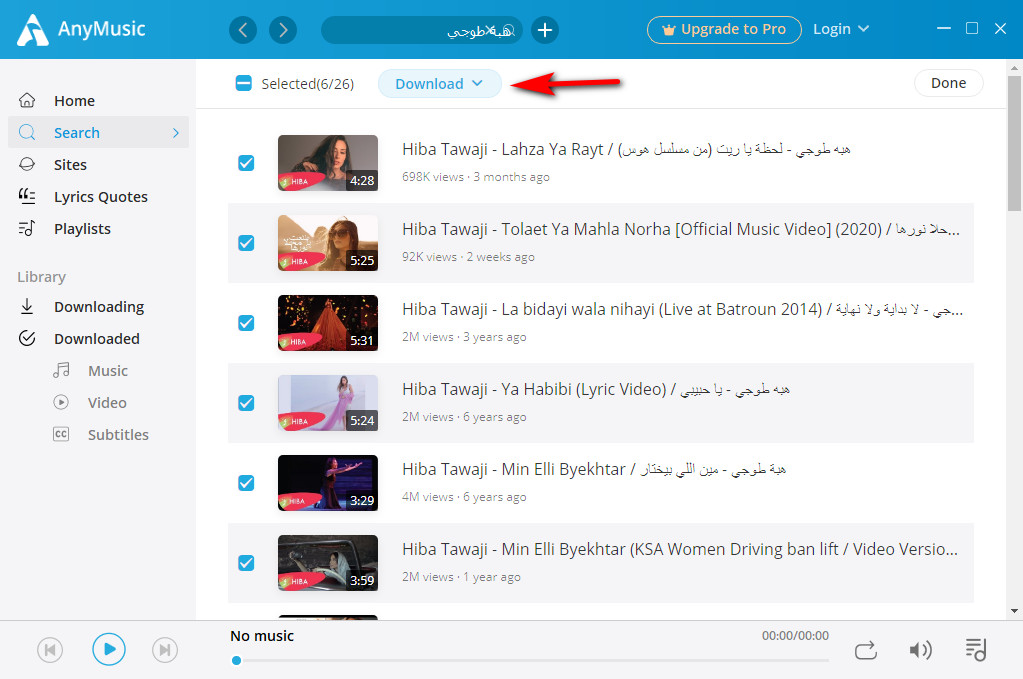Skip to the next track
1023x679 pixels.
[x=165, y=650]
